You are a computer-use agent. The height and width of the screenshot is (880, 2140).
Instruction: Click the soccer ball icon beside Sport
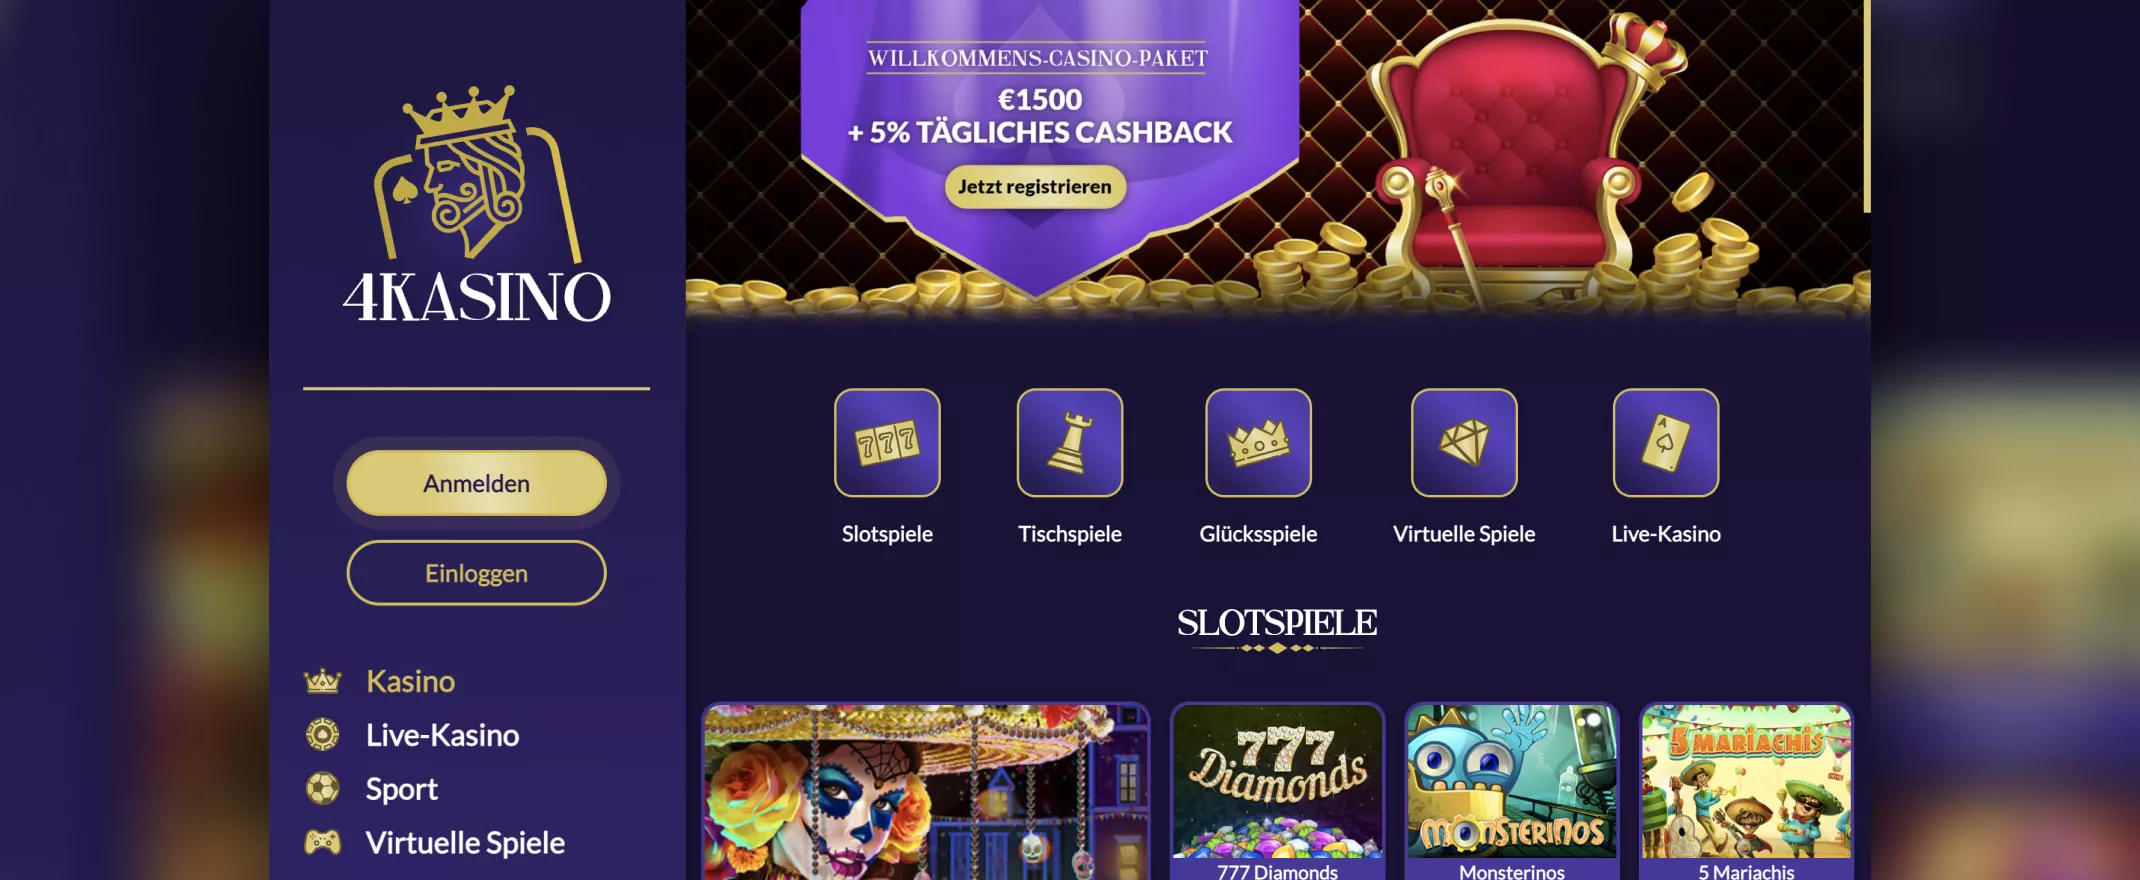[322, 789]
